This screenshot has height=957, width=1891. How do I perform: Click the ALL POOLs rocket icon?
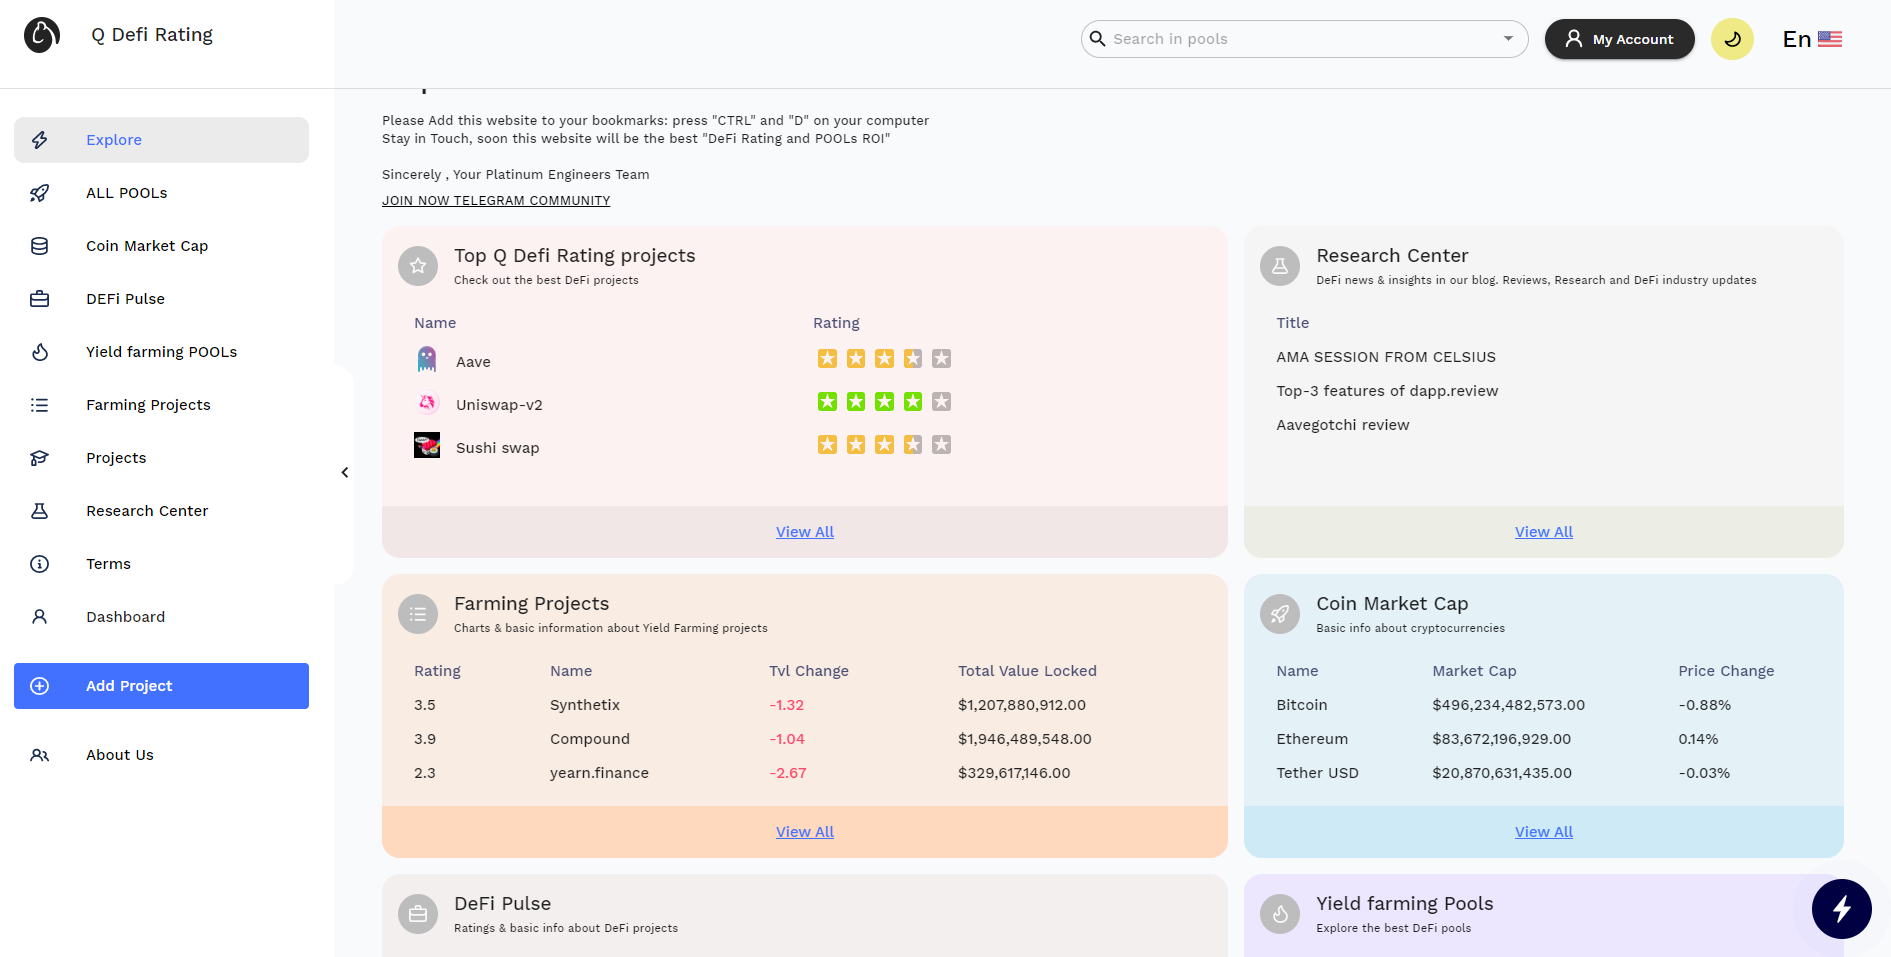40,193
